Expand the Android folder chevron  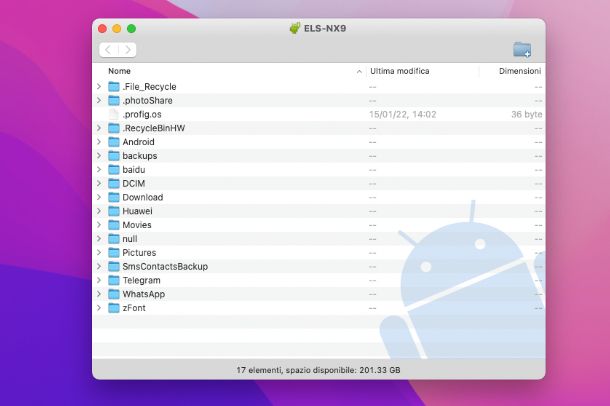tap(99, 142)
